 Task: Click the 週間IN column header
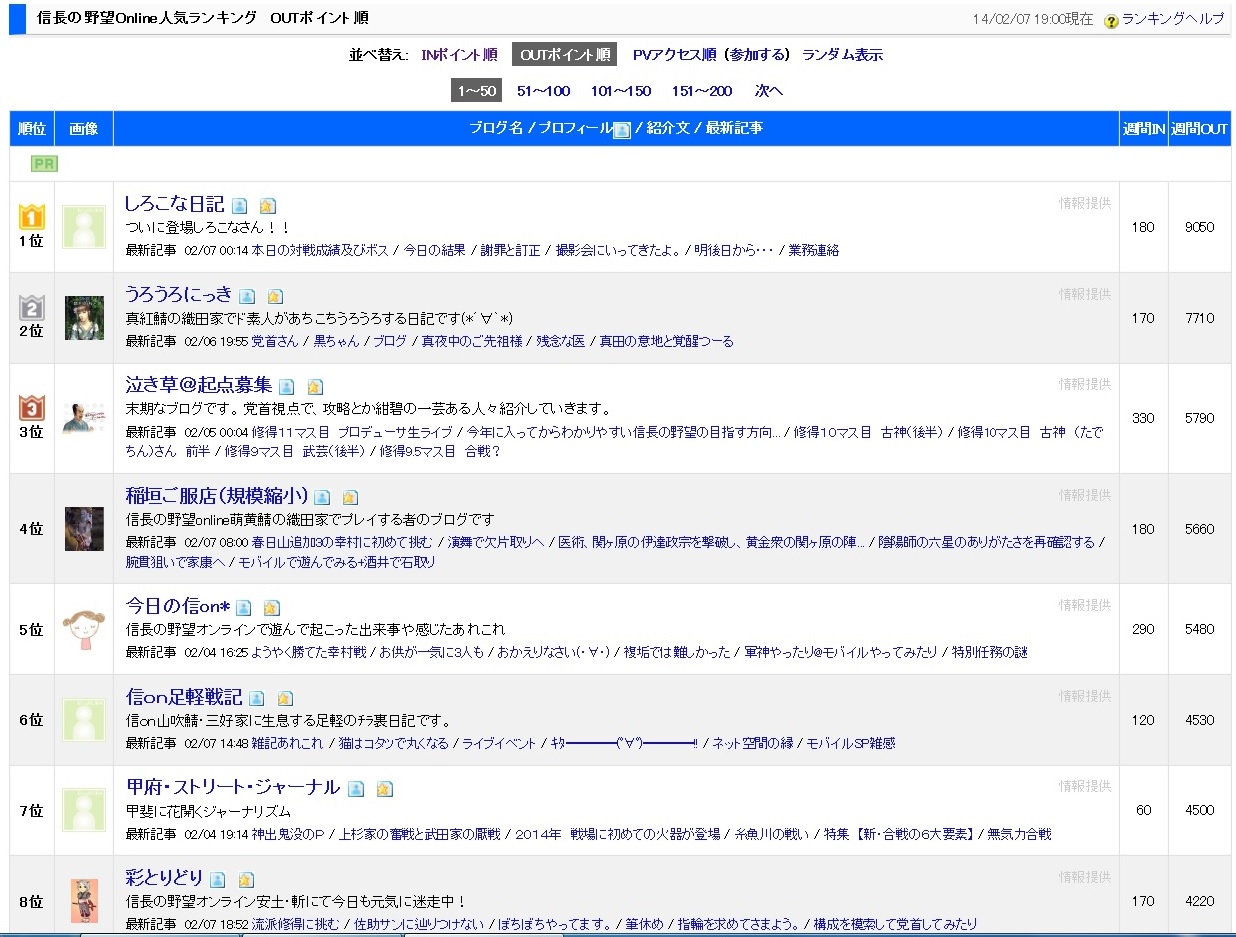pyautogui.click(x=1144, y=129)
